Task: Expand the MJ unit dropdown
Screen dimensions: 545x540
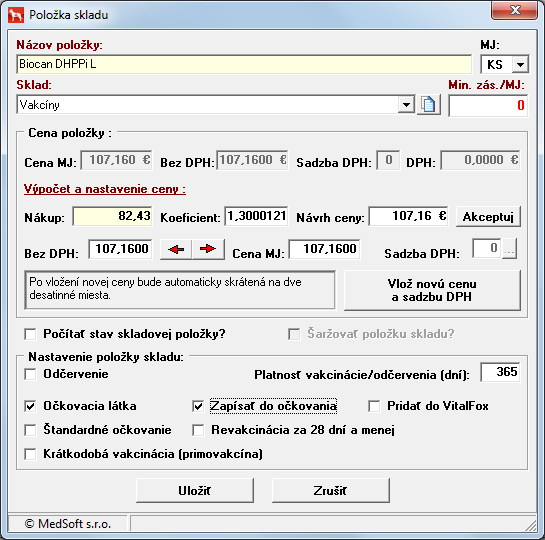Action: click(520, 64)
